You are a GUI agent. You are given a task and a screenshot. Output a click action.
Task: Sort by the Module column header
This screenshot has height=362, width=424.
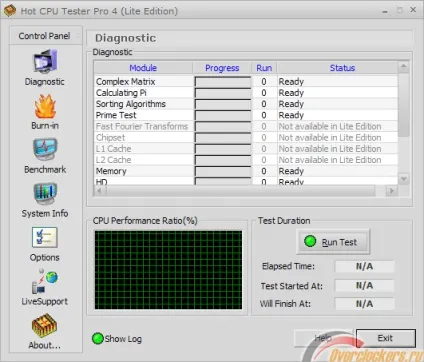click(143, 68)
